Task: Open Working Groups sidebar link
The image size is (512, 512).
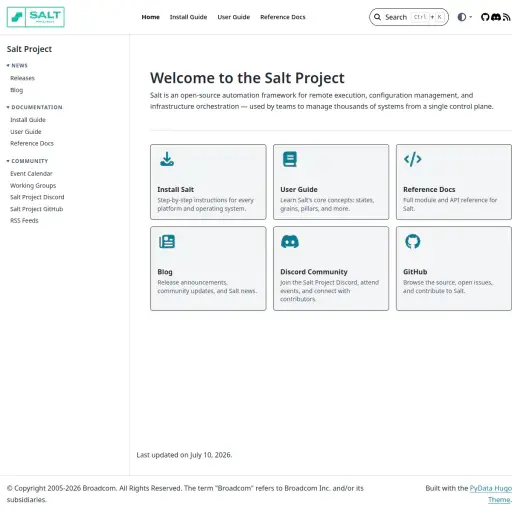Action: click(x=33, y=185)
